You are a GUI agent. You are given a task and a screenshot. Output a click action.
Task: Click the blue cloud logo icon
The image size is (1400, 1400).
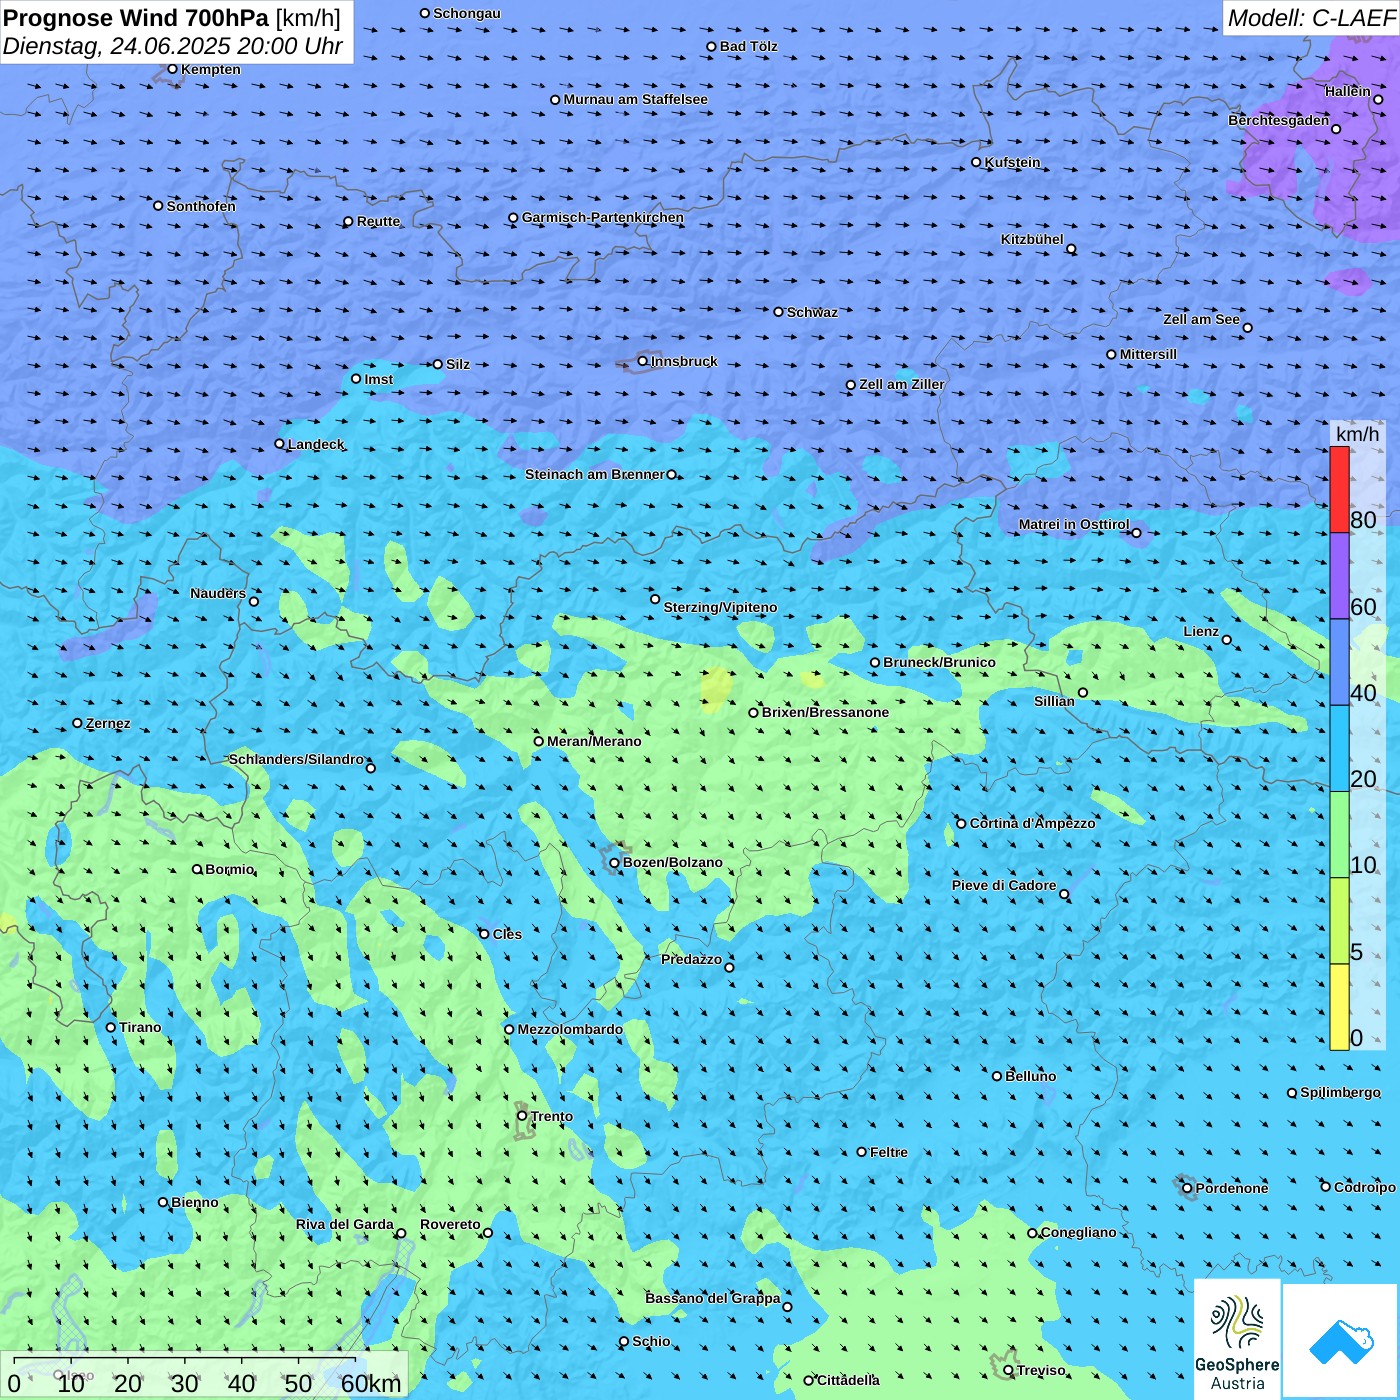pos(1341,1341)
